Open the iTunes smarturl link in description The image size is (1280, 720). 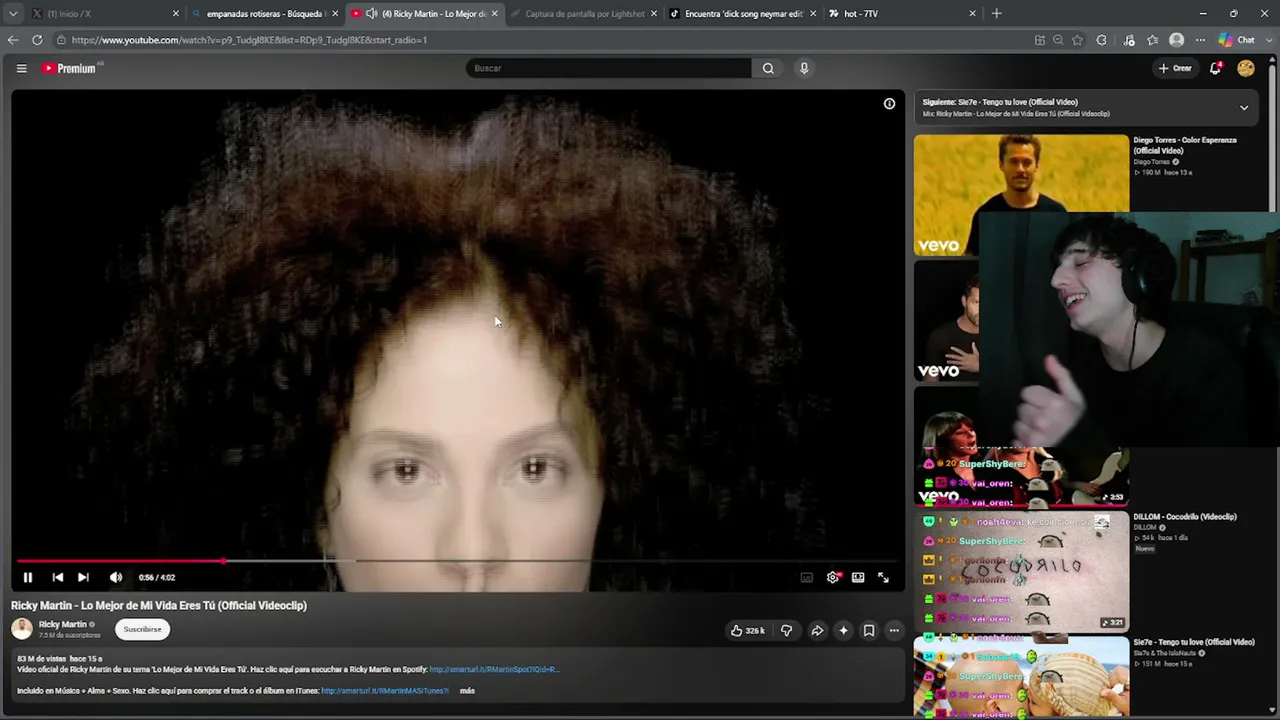pos(385,691)
